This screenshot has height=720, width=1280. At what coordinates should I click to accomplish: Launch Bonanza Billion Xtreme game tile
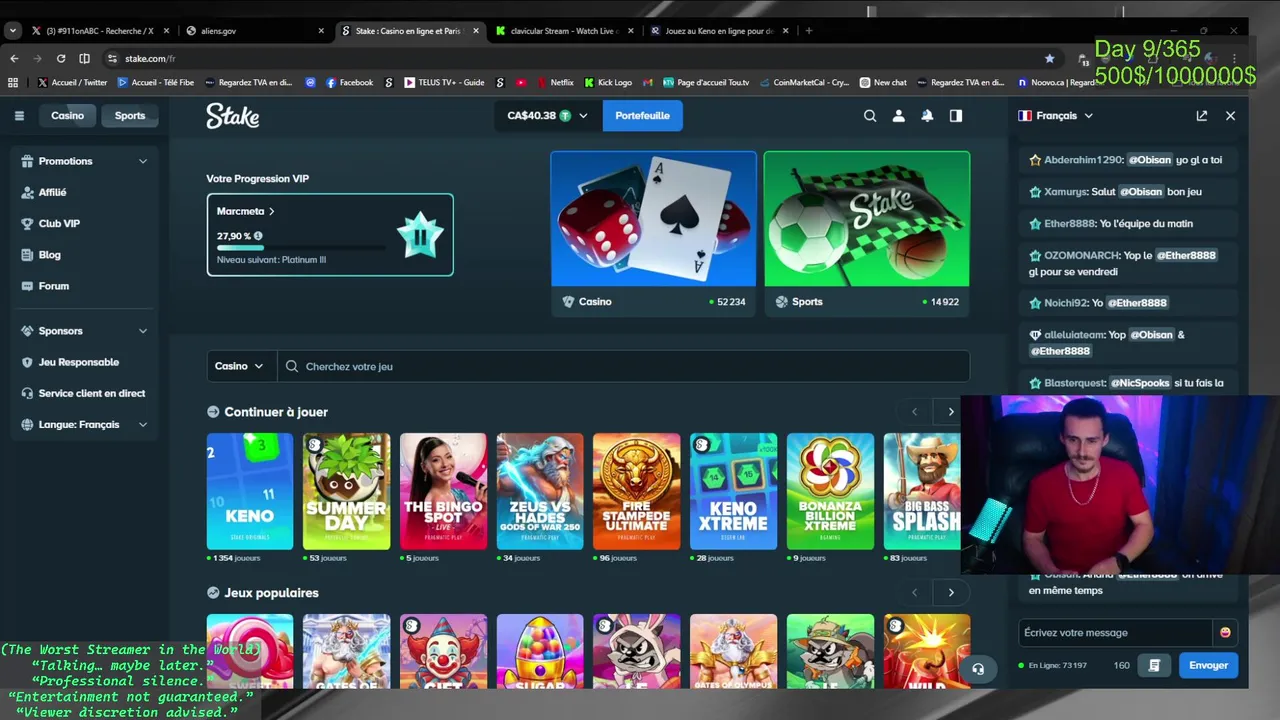pyautogui.click(x=830, y=491)
